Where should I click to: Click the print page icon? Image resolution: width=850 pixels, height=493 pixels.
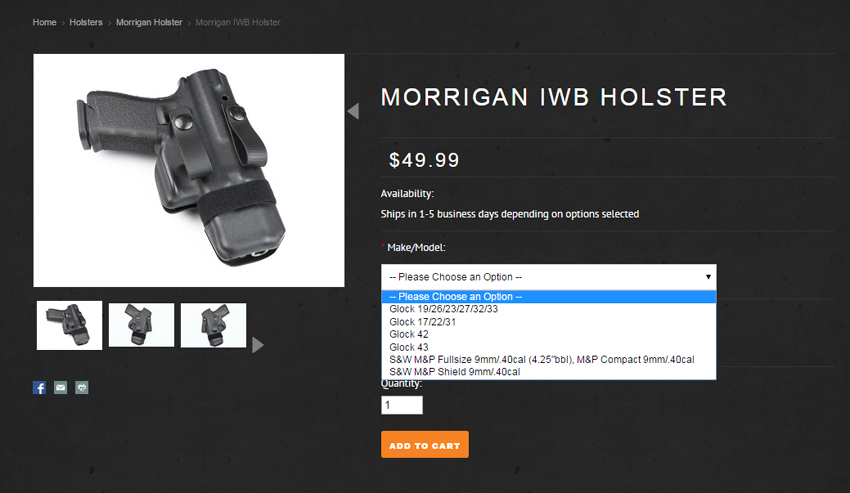[x=81, y=388]
